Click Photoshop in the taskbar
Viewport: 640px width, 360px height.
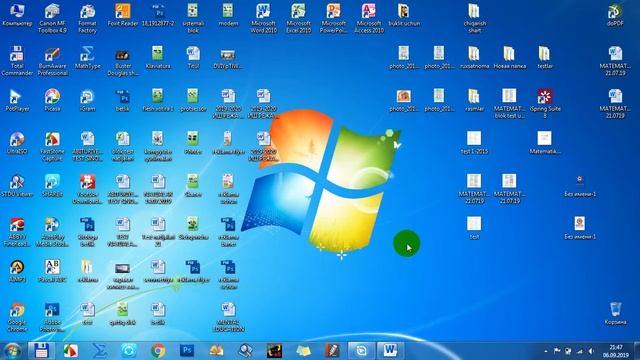(x=187, y=351)
